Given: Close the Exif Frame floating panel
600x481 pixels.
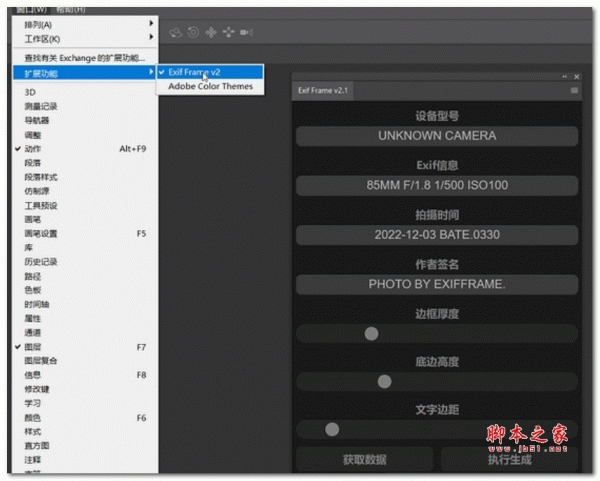Looking at the screenshot, I should [576, 77].
